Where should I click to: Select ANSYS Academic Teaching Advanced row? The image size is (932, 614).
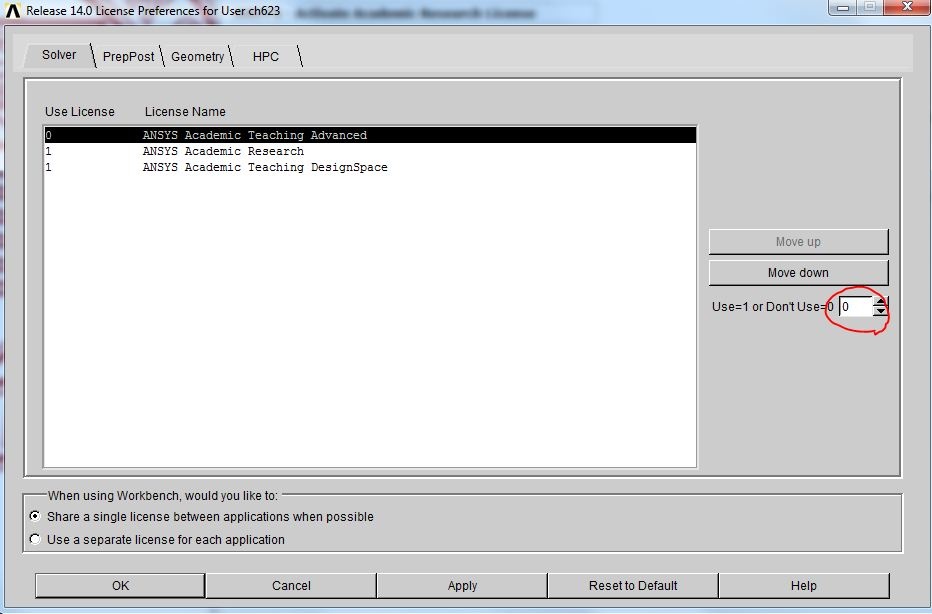click(370, 135)
